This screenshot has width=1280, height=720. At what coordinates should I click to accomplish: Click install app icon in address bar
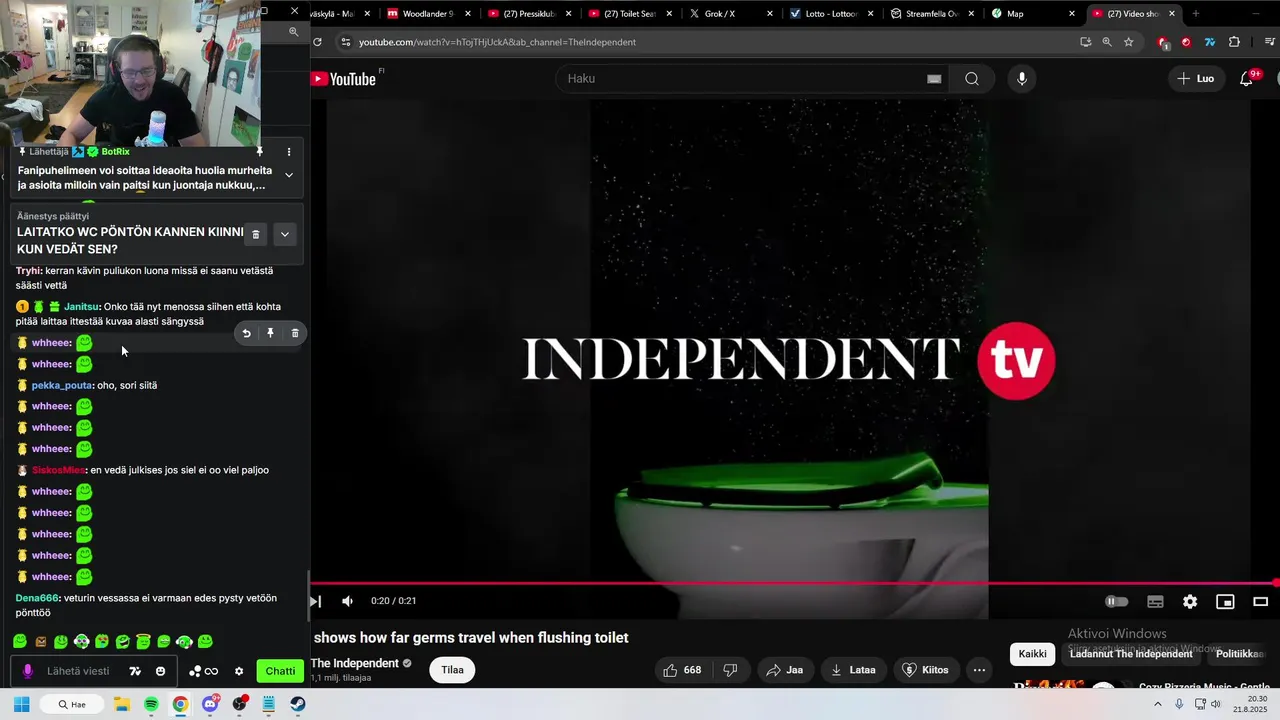(1085, 42)
